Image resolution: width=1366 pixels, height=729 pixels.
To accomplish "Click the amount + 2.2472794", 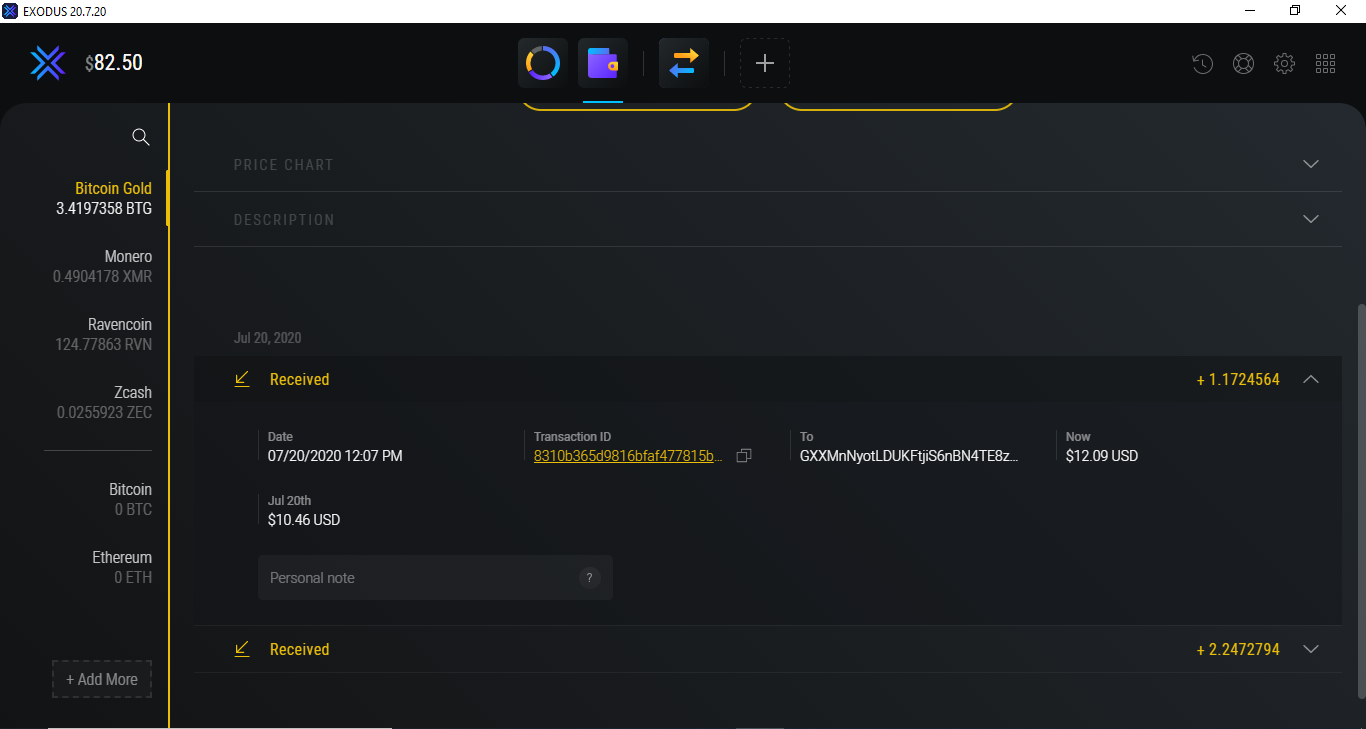I will coord(1238,649).
